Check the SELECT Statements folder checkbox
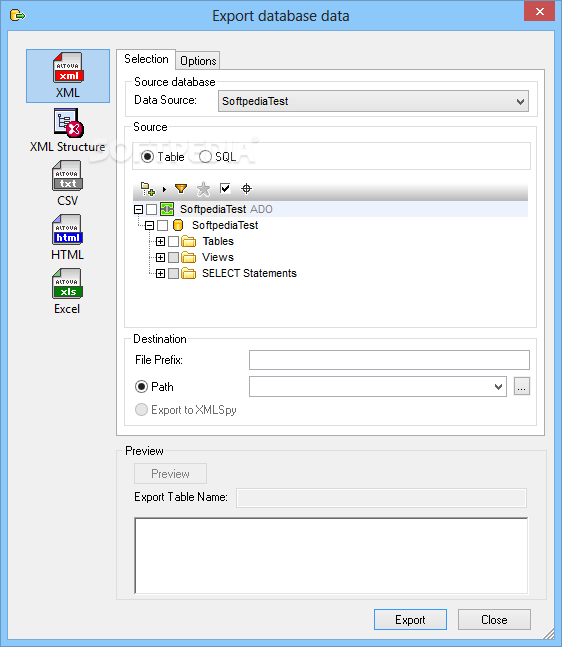 tap(174, 274)
